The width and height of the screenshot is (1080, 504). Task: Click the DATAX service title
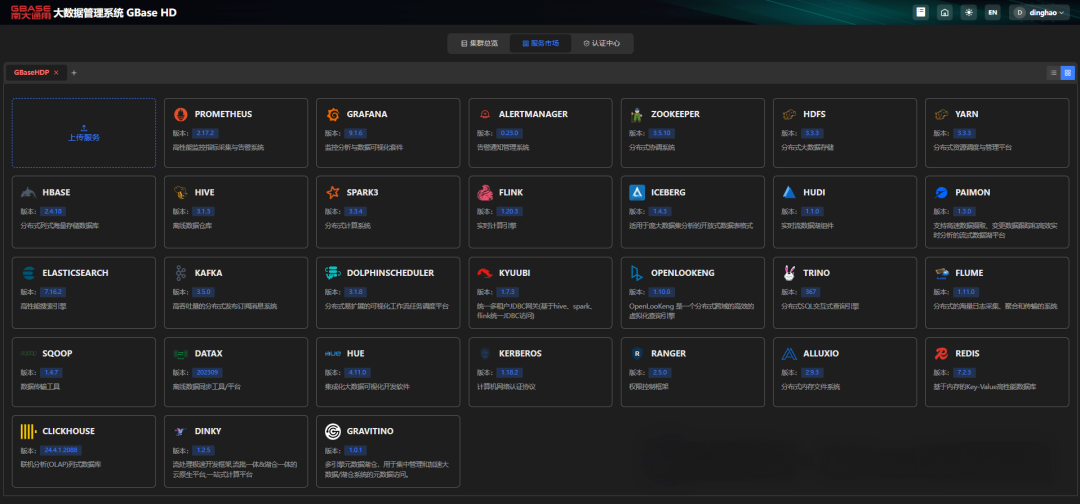209,353
